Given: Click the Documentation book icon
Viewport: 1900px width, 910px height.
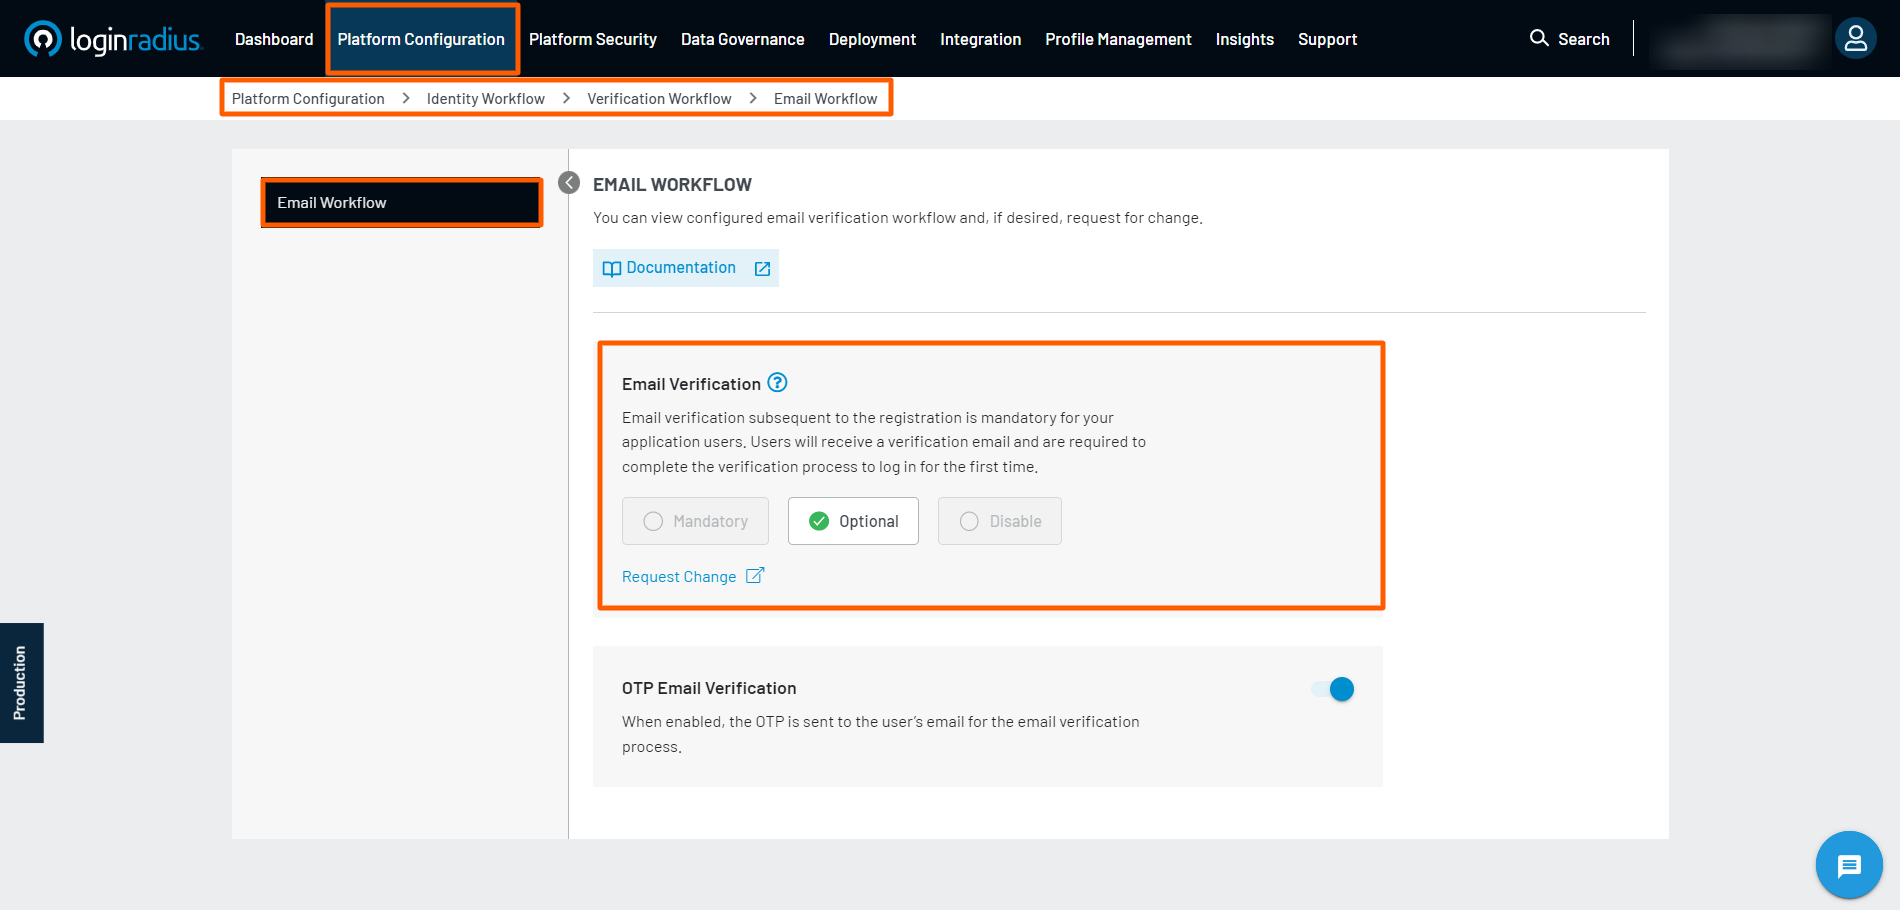Looking at the screenshot, I should [x=612, y=267].
